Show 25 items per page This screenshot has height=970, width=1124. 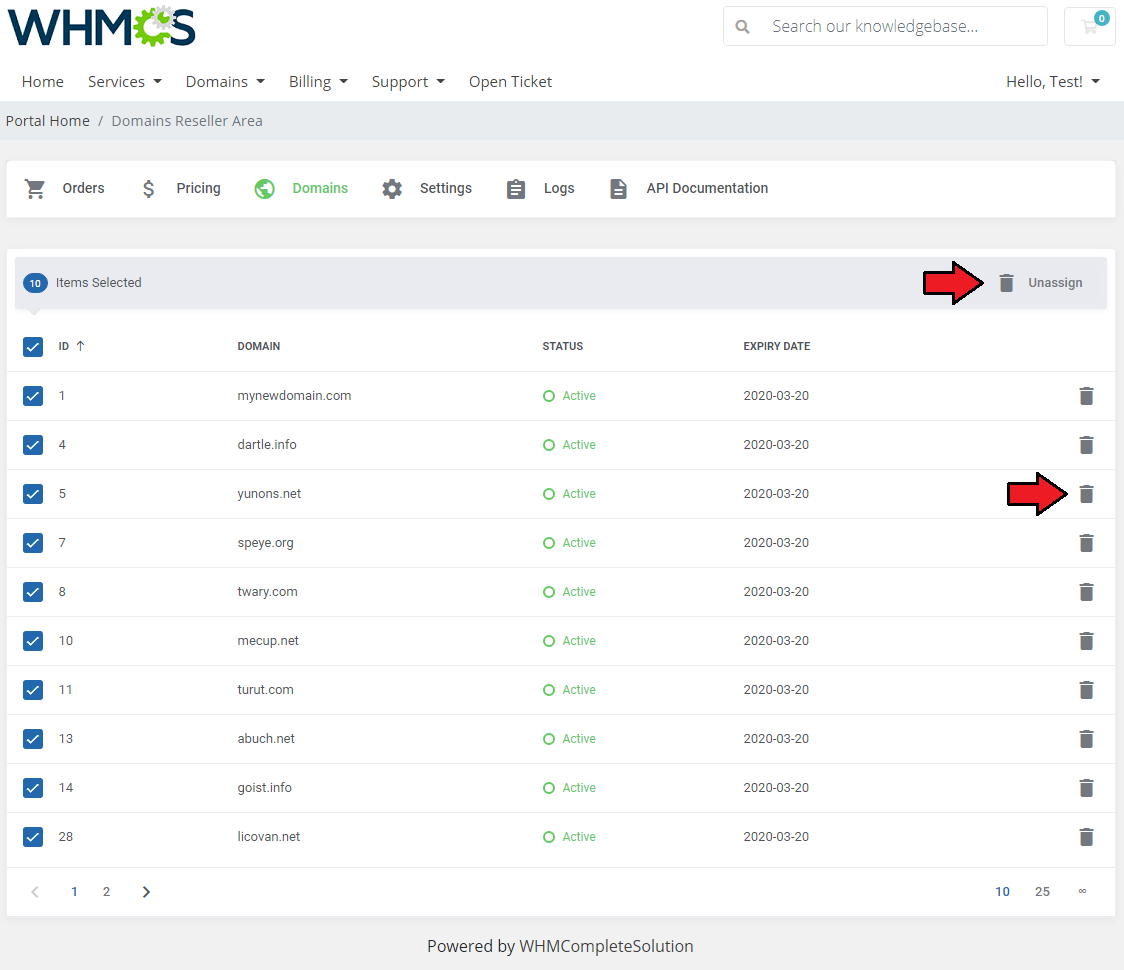point(1042,892)
